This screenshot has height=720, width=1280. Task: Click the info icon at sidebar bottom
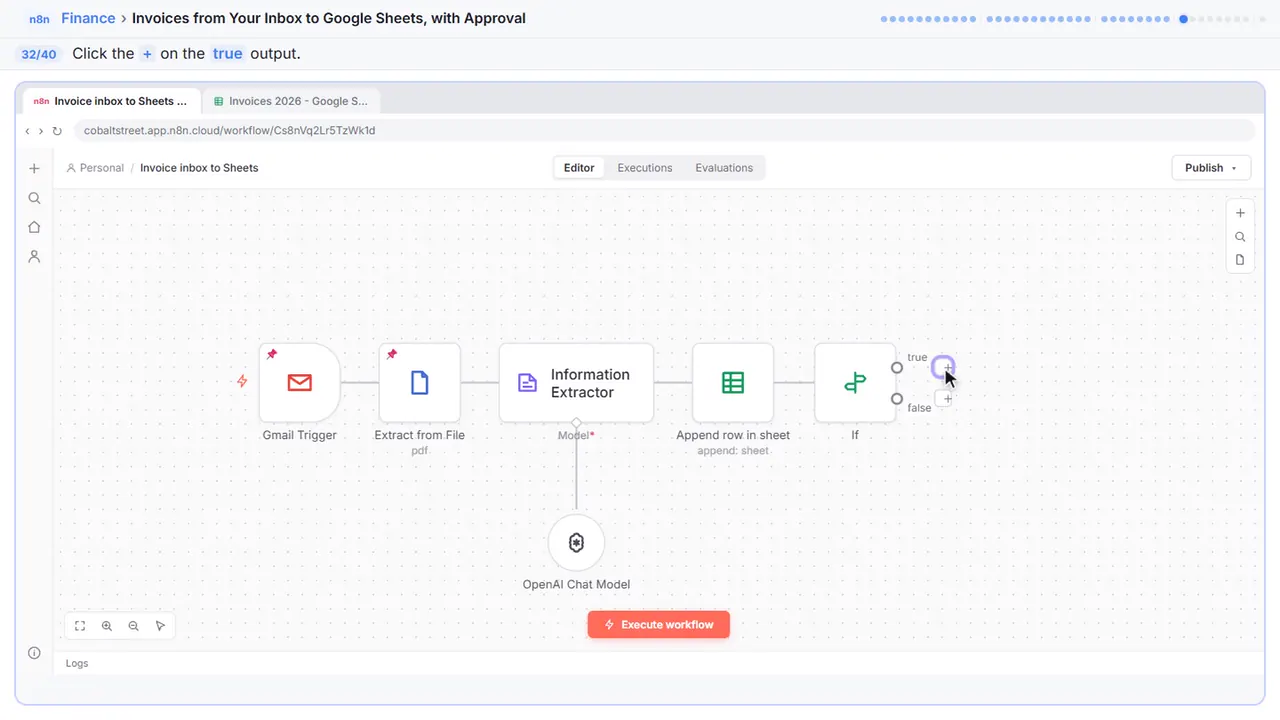coord(34,653)
